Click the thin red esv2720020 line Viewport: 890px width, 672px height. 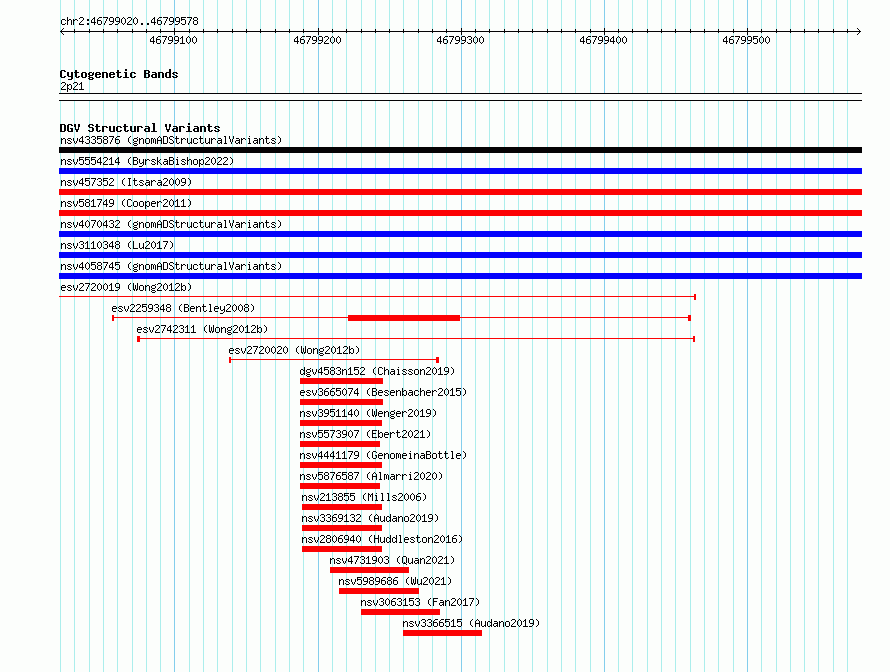334,360
